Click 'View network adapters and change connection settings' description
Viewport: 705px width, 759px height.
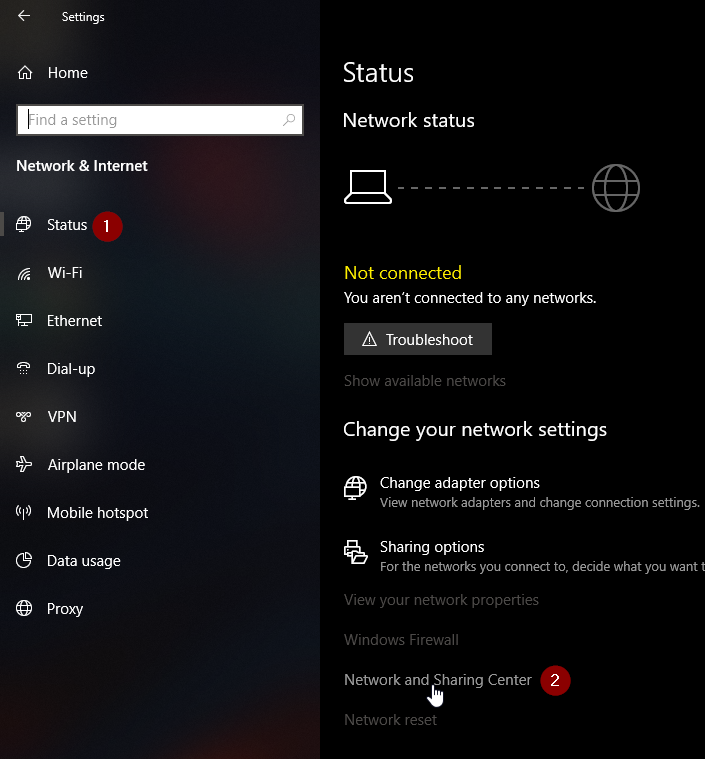tap(539, 503)
